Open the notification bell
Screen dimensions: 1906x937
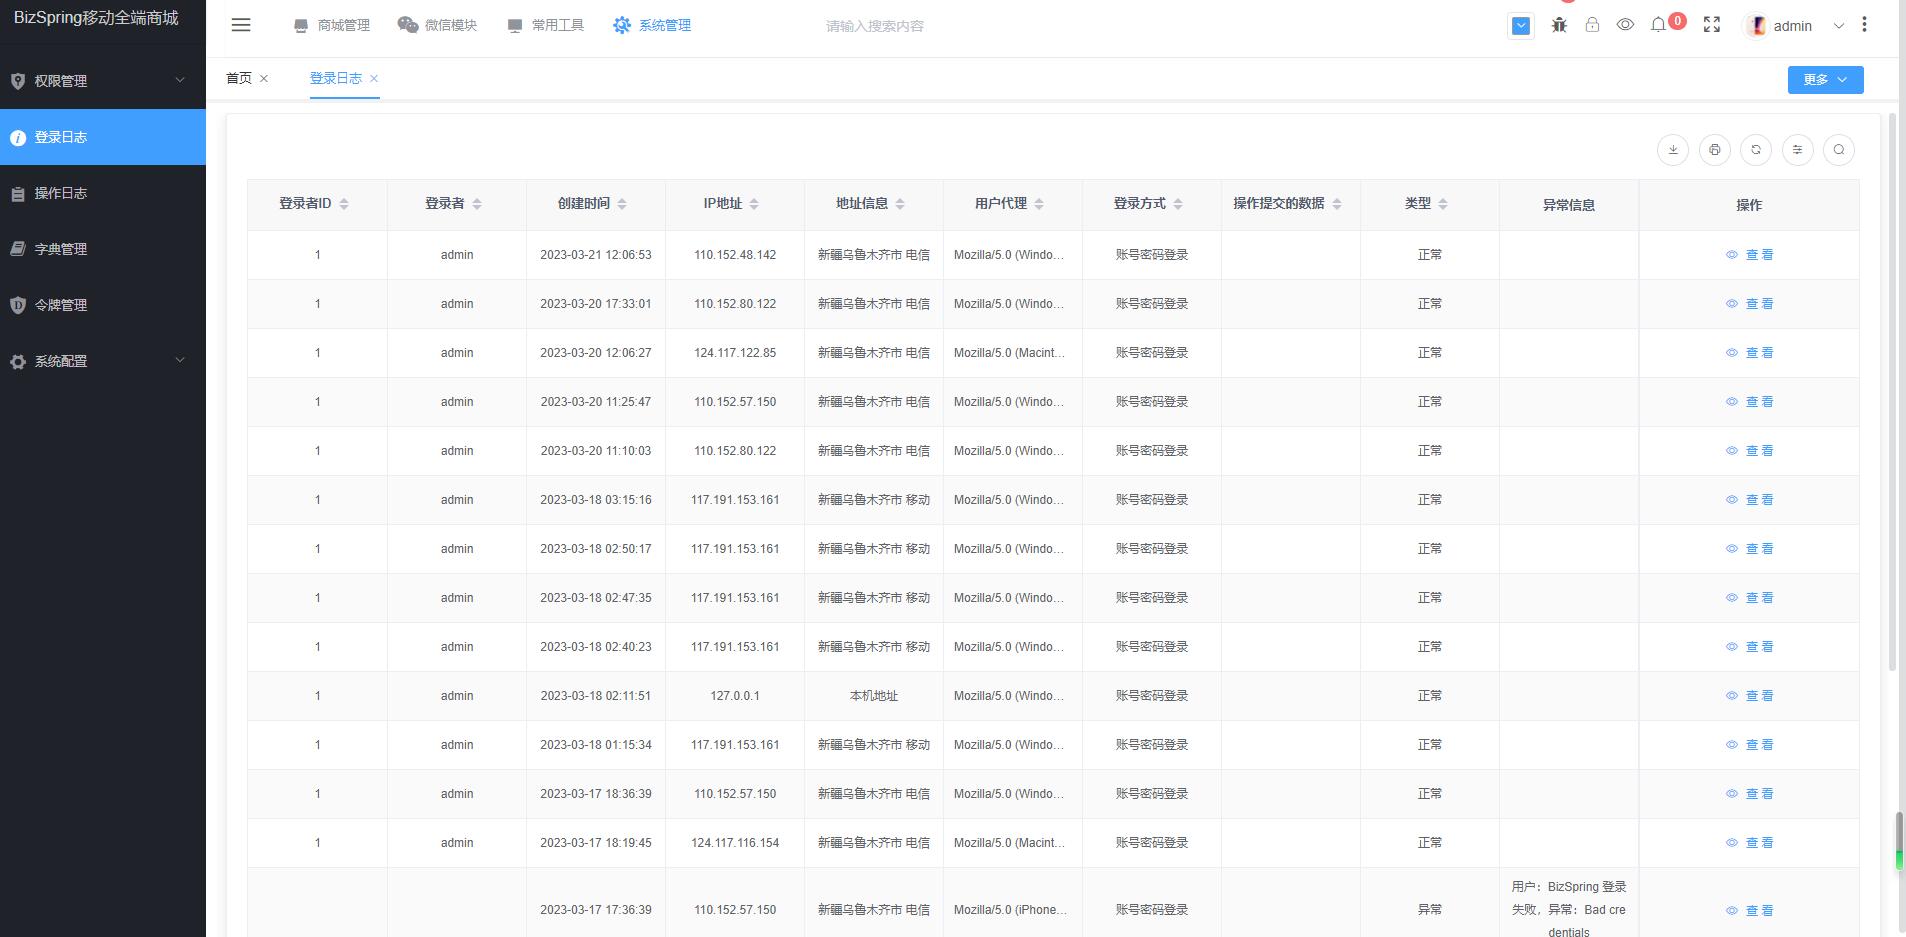(x=1658, y=25)
